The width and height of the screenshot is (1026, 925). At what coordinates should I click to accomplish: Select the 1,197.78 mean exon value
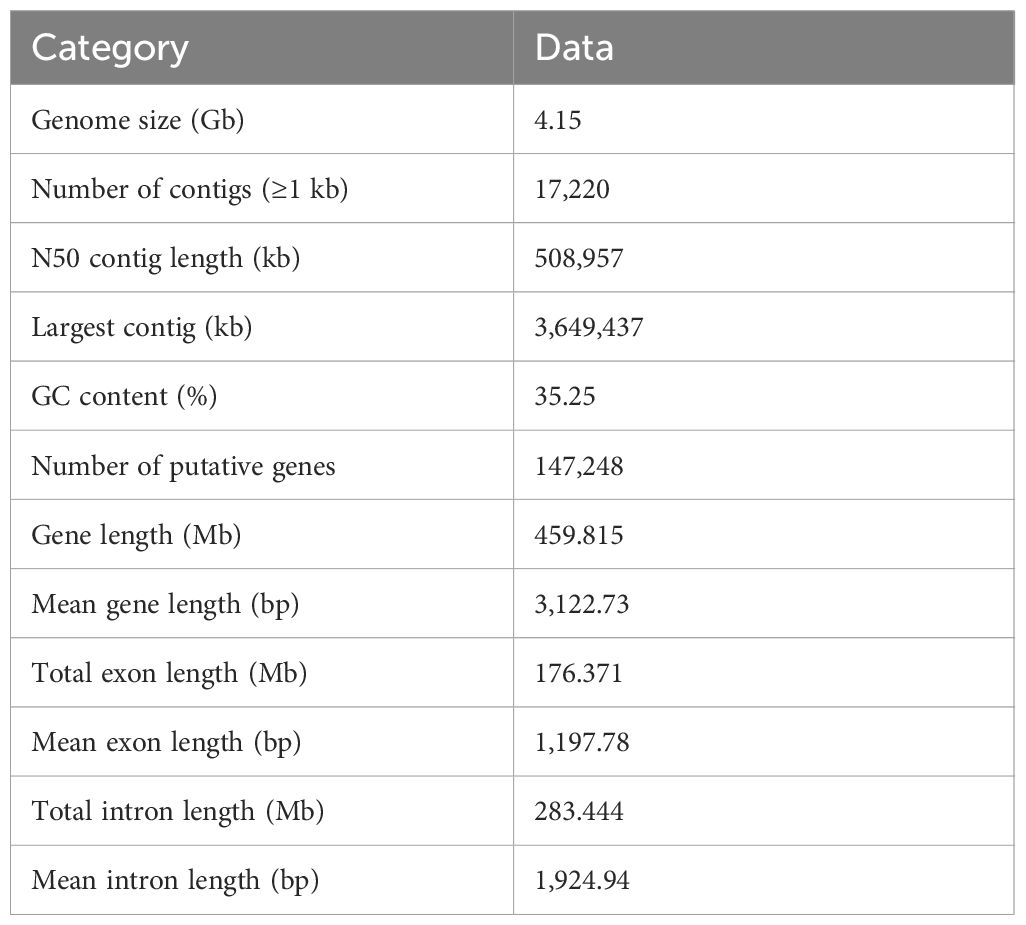[582, 742]
